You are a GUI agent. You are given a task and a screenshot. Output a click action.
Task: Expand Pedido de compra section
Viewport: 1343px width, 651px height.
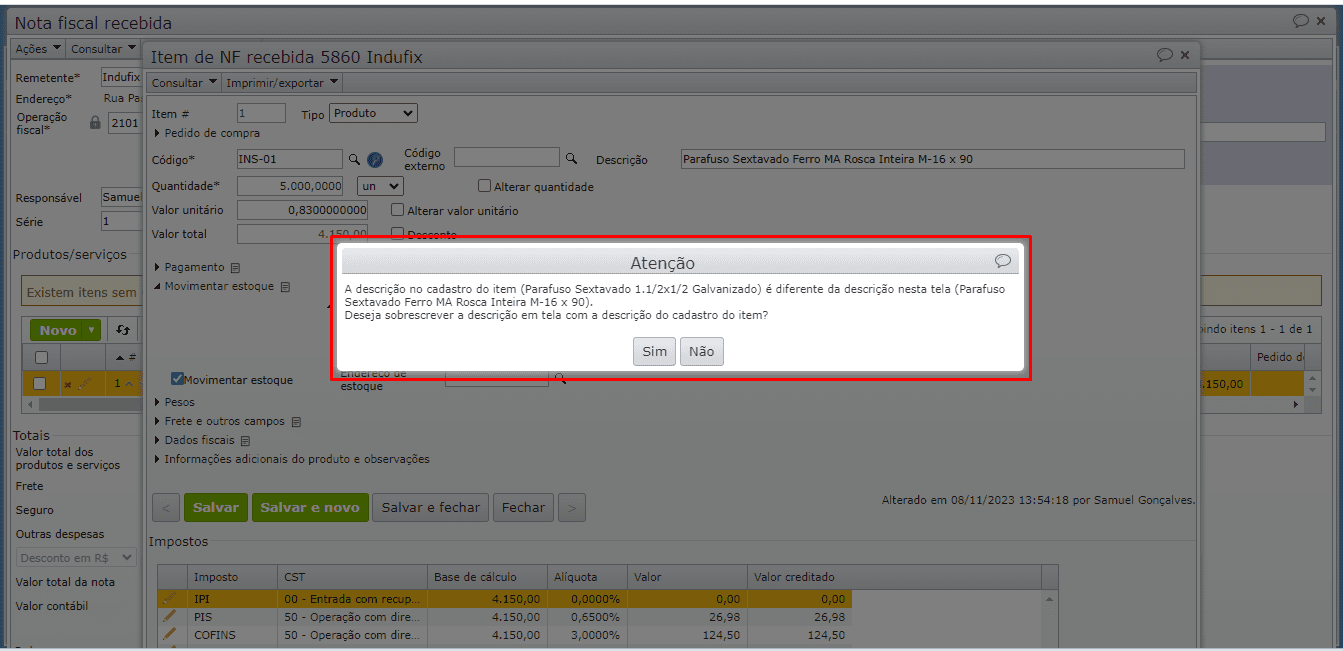coord(206,133)
